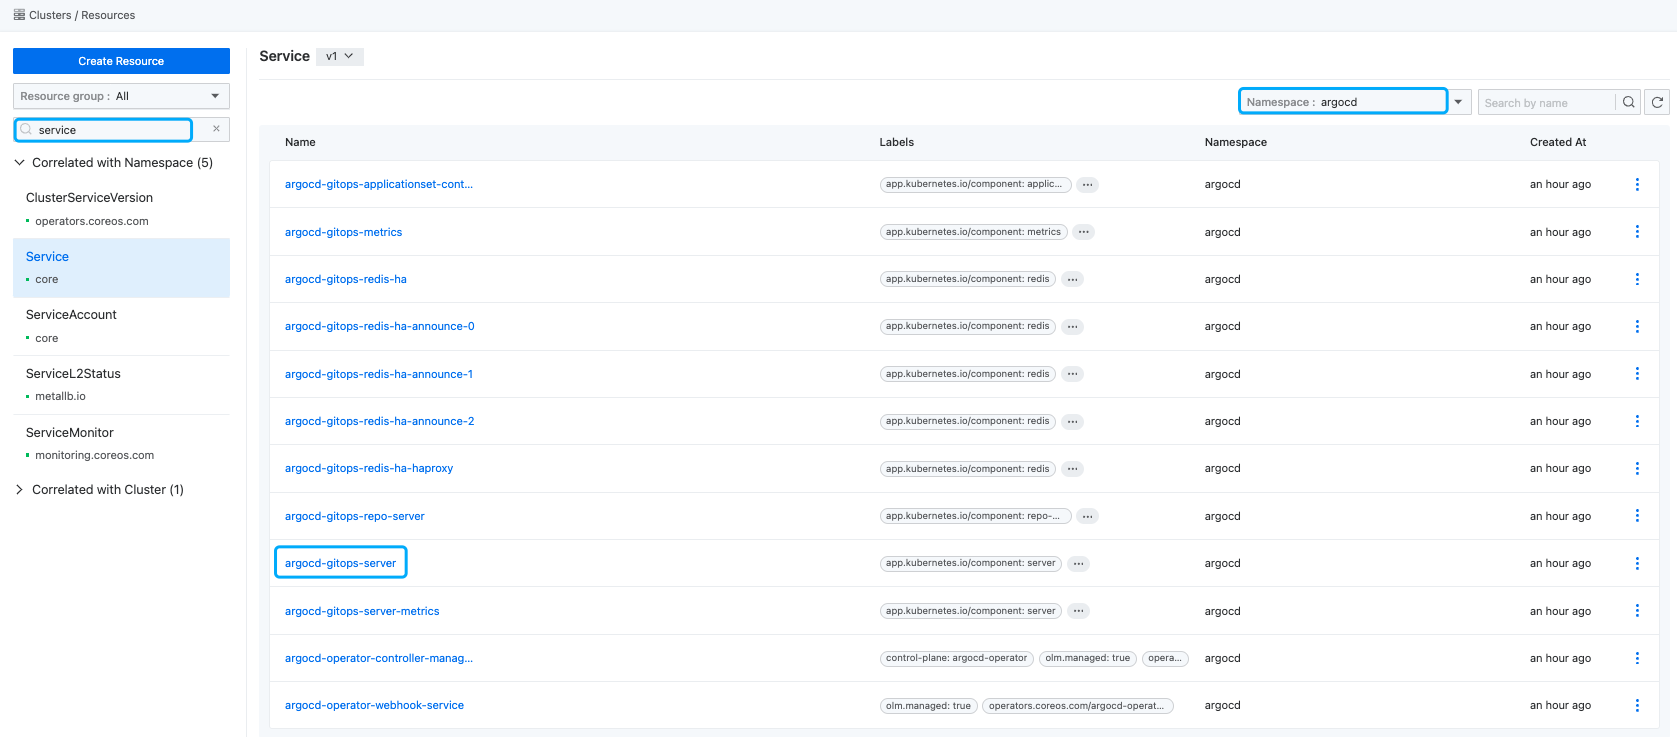
Task: Show more labels for argocd-gitops-repo-server
Action: click(x=1087, y=516)
